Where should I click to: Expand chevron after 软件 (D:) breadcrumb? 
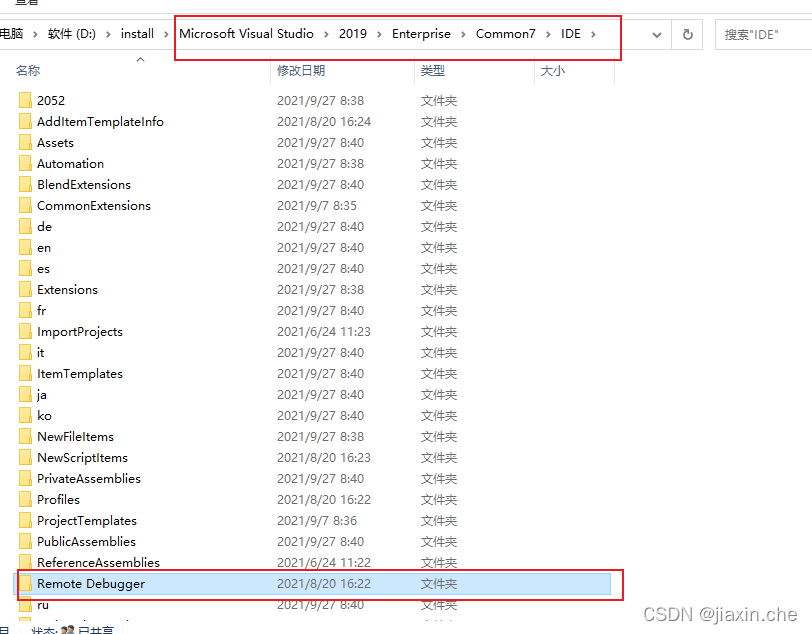108,34
